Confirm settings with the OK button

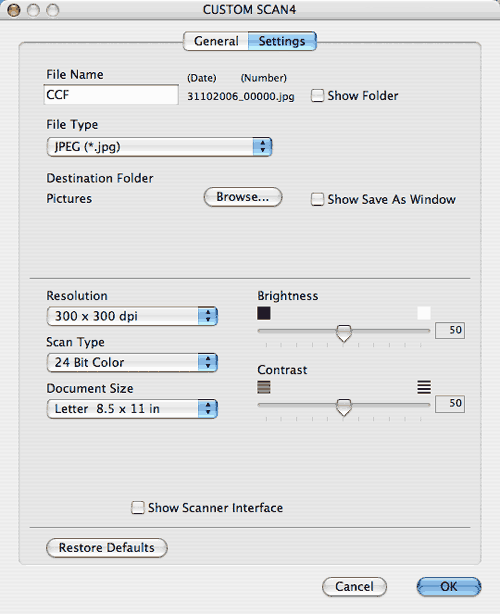pos(449,587)
